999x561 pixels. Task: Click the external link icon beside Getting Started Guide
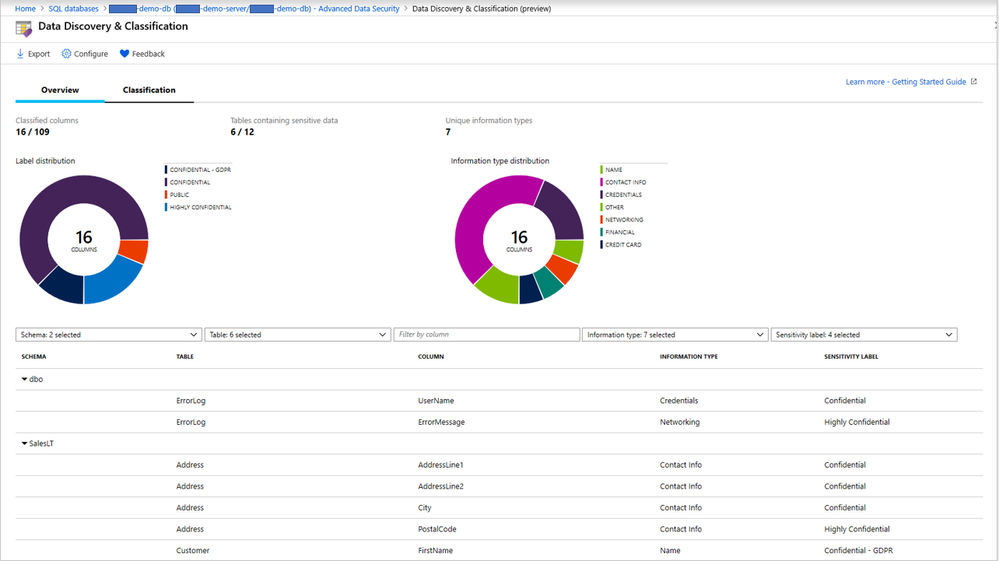[974, 82]
